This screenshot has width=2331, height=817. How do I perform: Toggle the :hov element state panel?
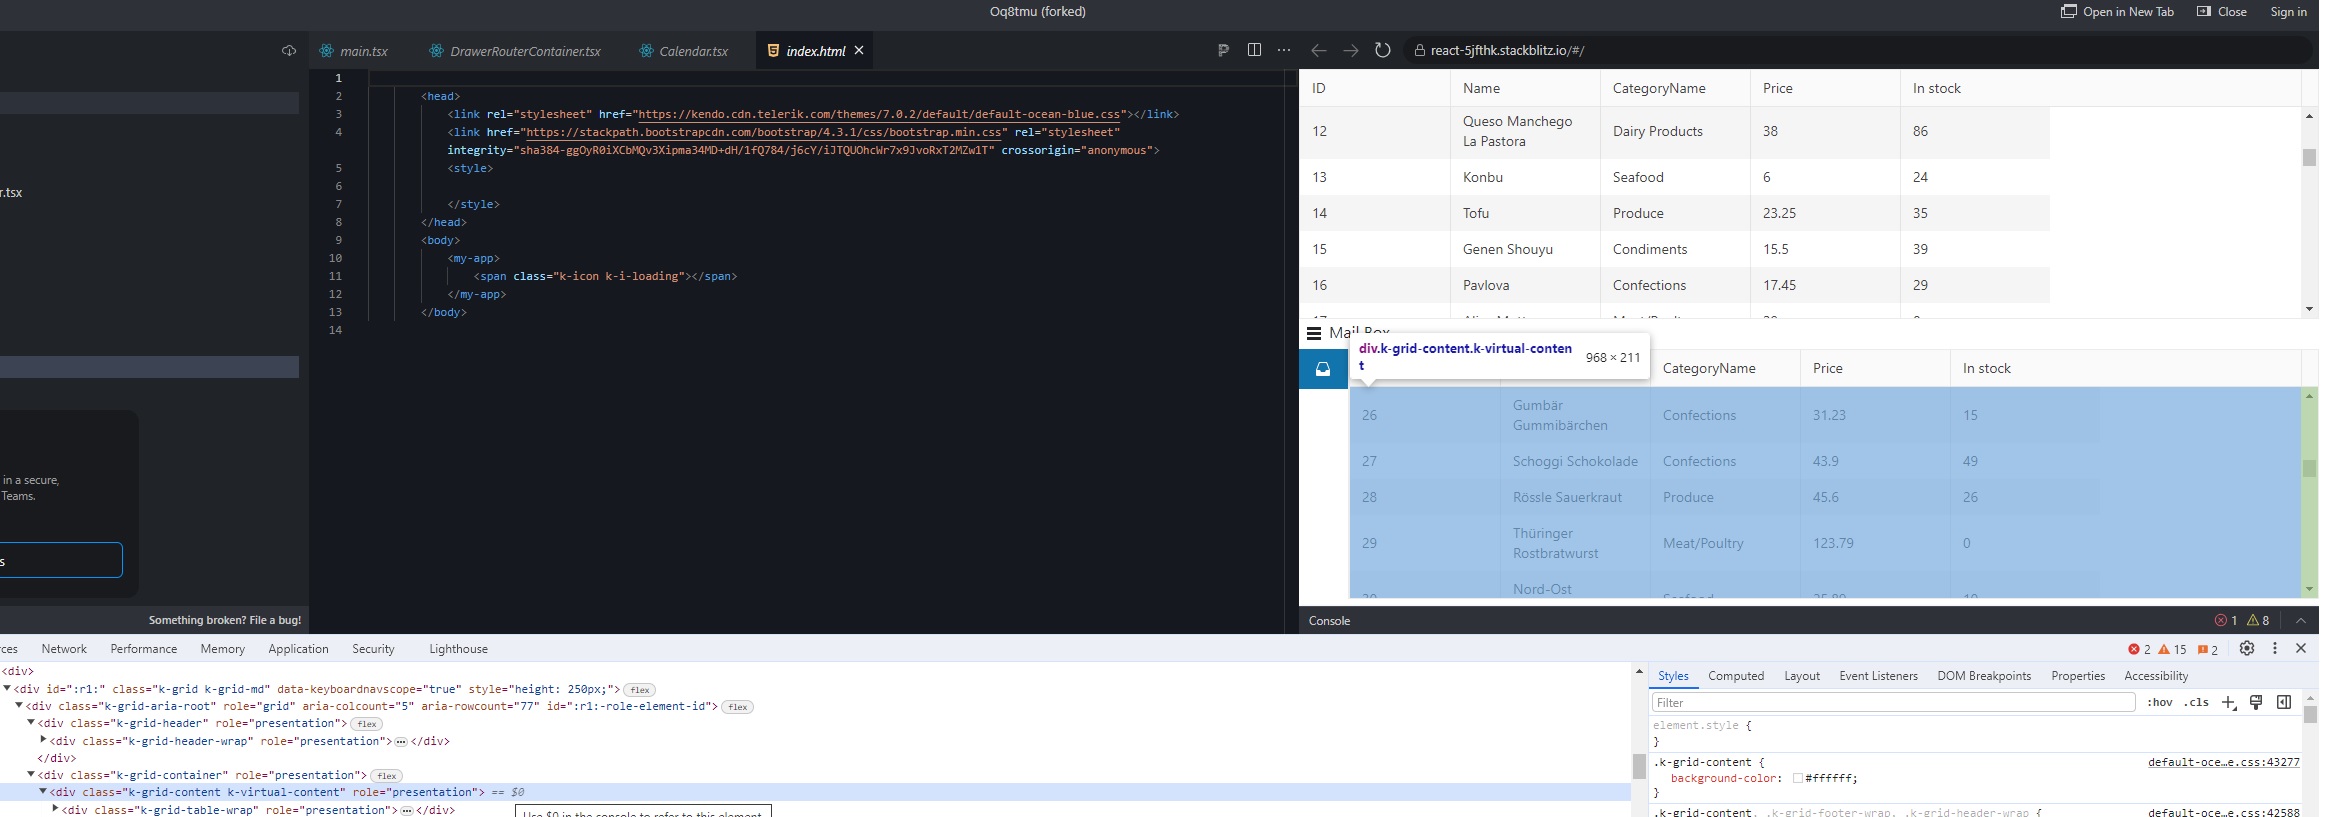click(2160, 702)
